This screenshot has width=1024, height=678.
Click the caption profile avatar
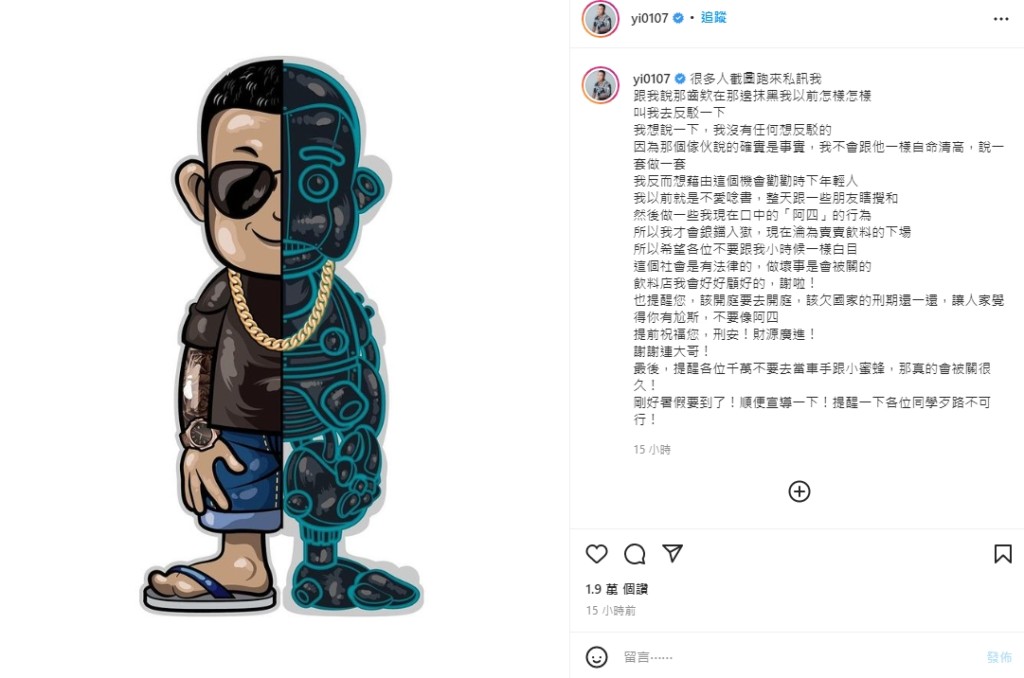pyautogui.click(x=600, y=85)
